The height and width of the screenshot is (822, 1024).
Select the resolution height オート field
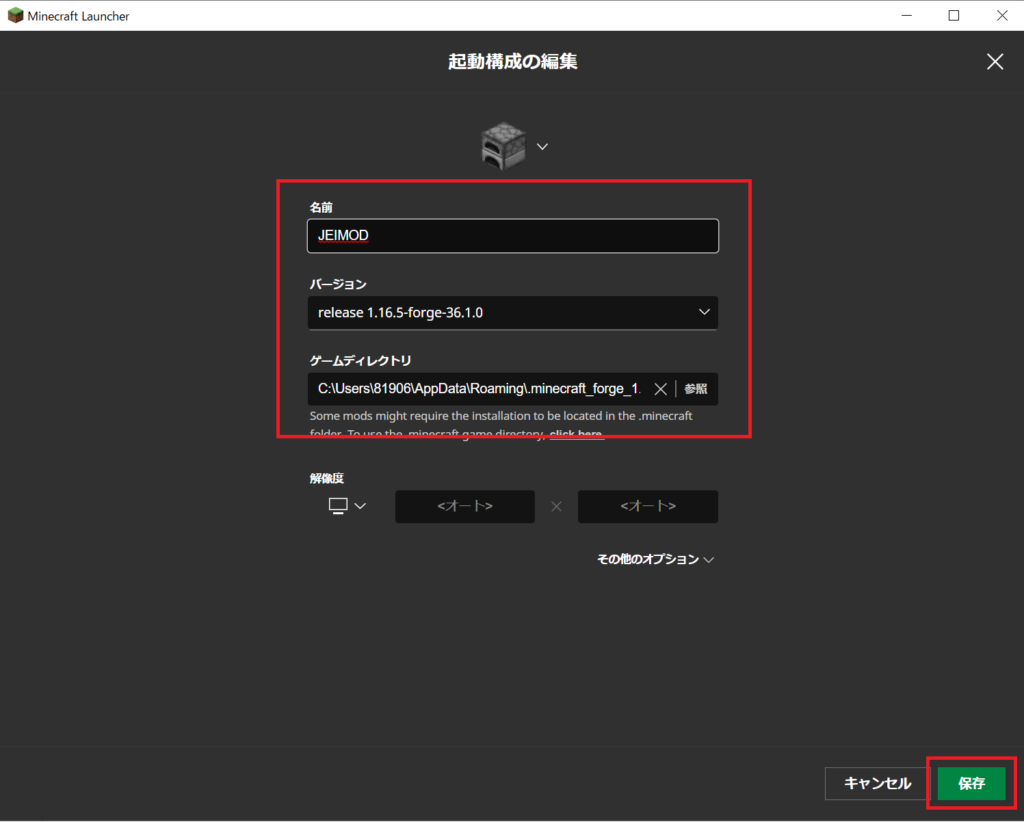pos(647,506)
